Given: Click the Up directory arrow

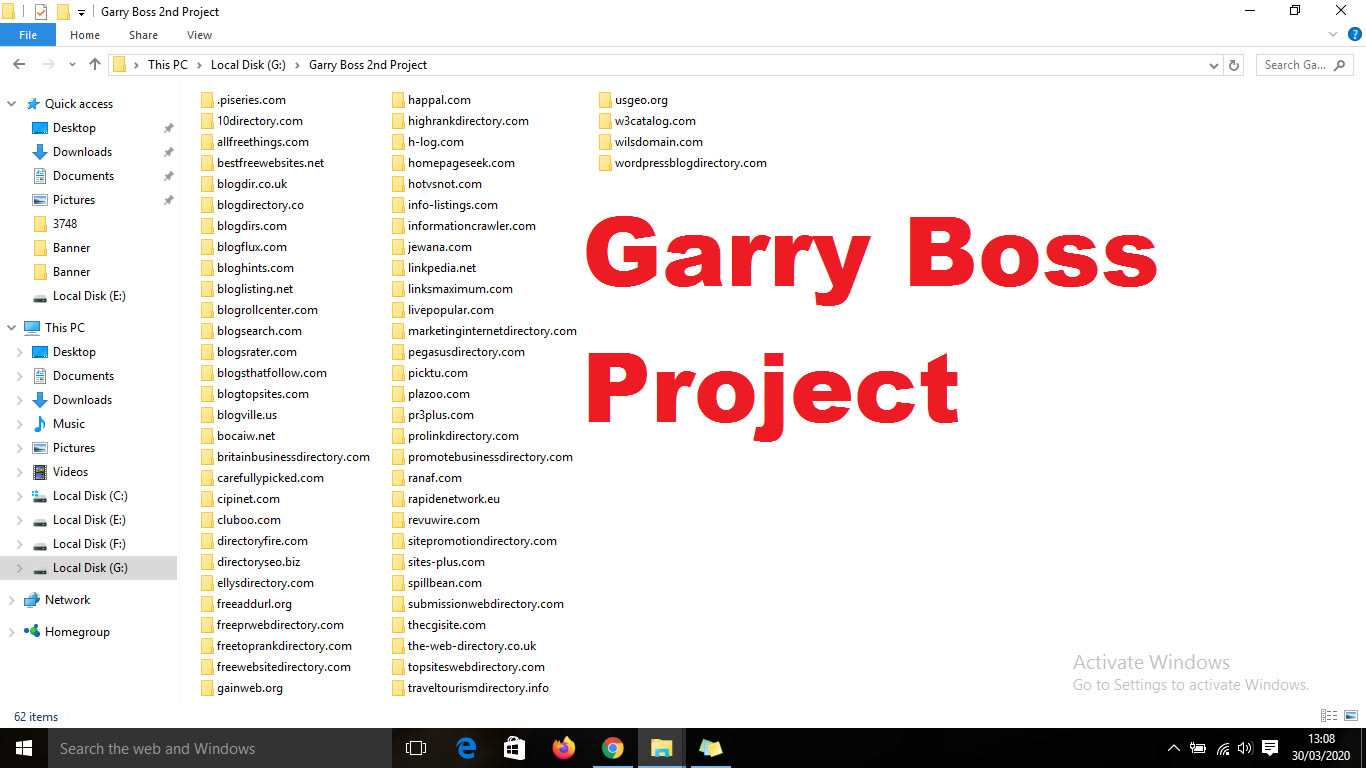Looking at the screenshot, I should coord(95,65).
